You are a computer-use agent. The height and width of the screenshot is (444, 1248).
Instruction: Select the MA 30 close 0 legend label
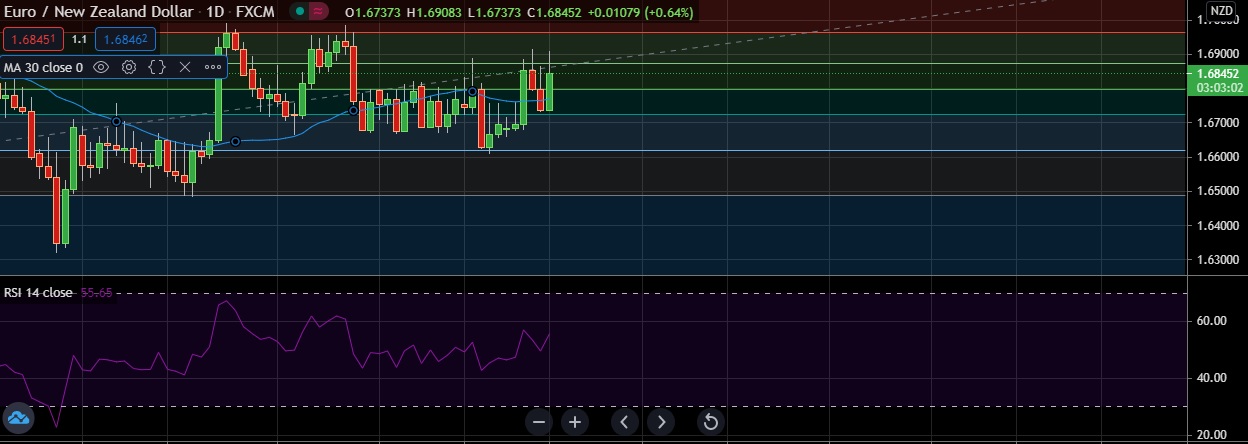(x=43, y=67)
